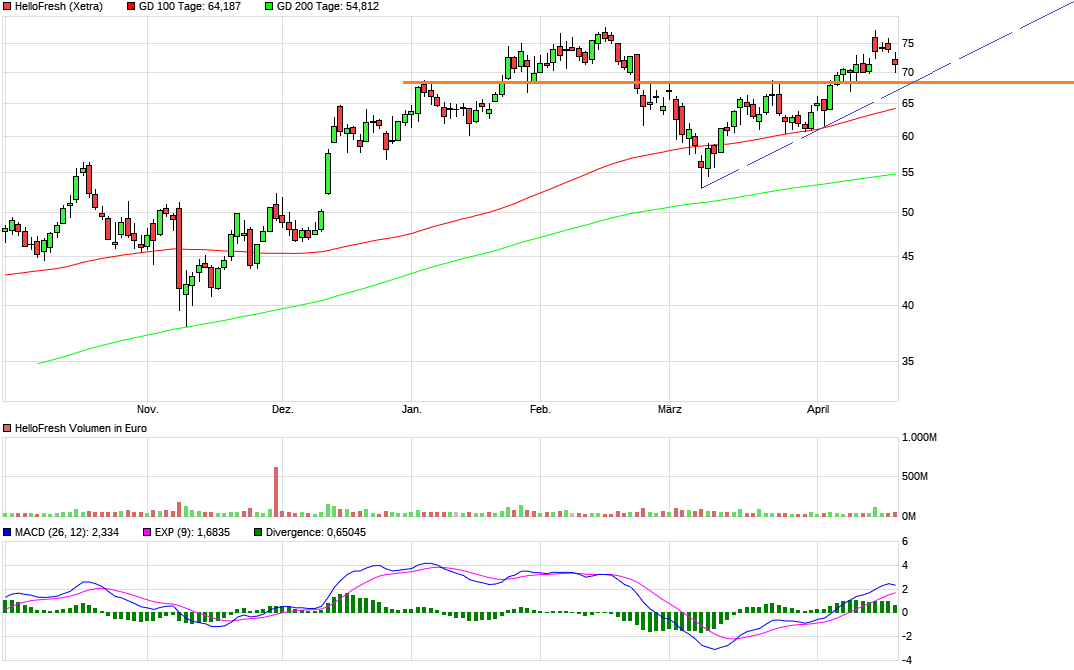Click the 'März' x-axis month label
This screenshot has height=670, width=1074.
point(670,410)
